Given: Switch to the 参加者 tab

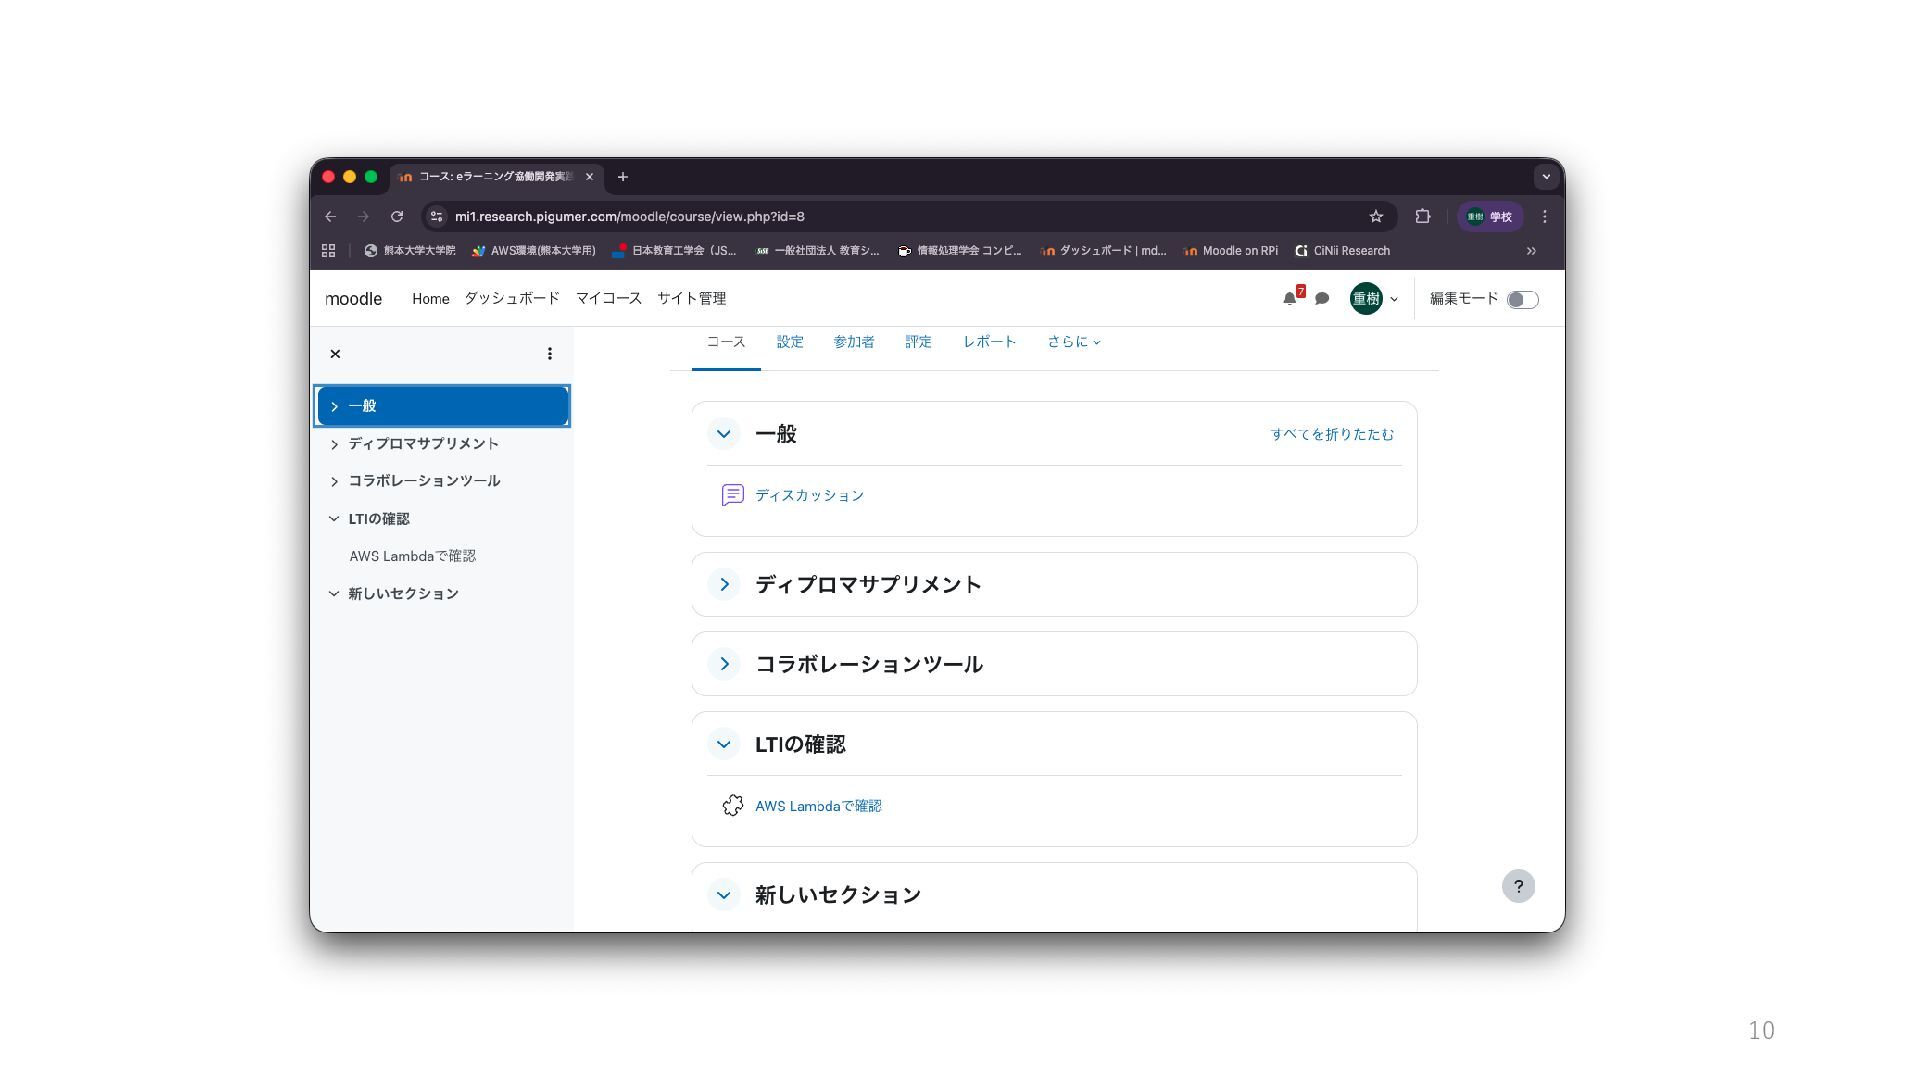Looking at the screenshot, I should pyautogui.click(x=853, y=342).
